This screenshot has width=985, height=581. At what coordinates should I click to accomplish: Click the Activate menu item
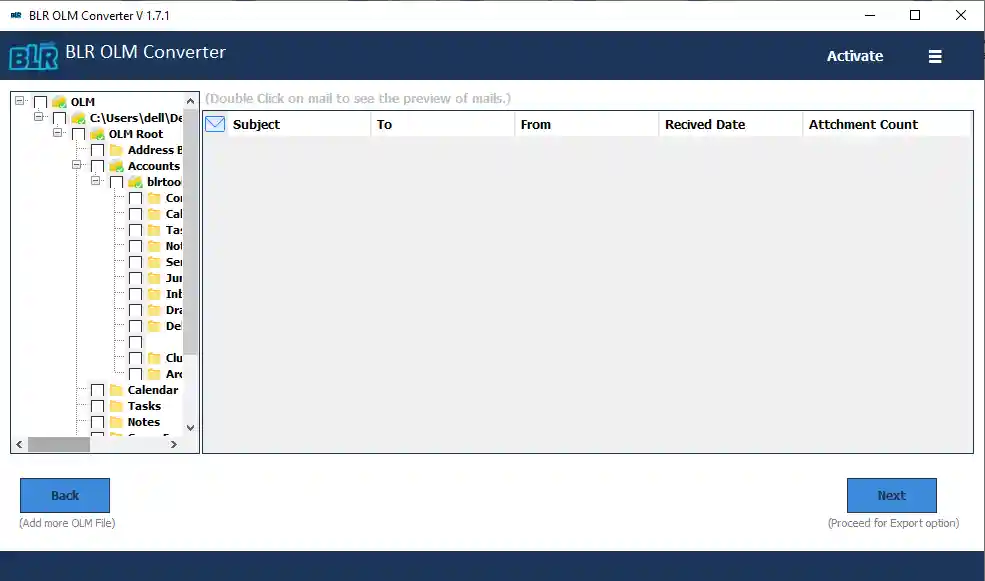(854, 57)
